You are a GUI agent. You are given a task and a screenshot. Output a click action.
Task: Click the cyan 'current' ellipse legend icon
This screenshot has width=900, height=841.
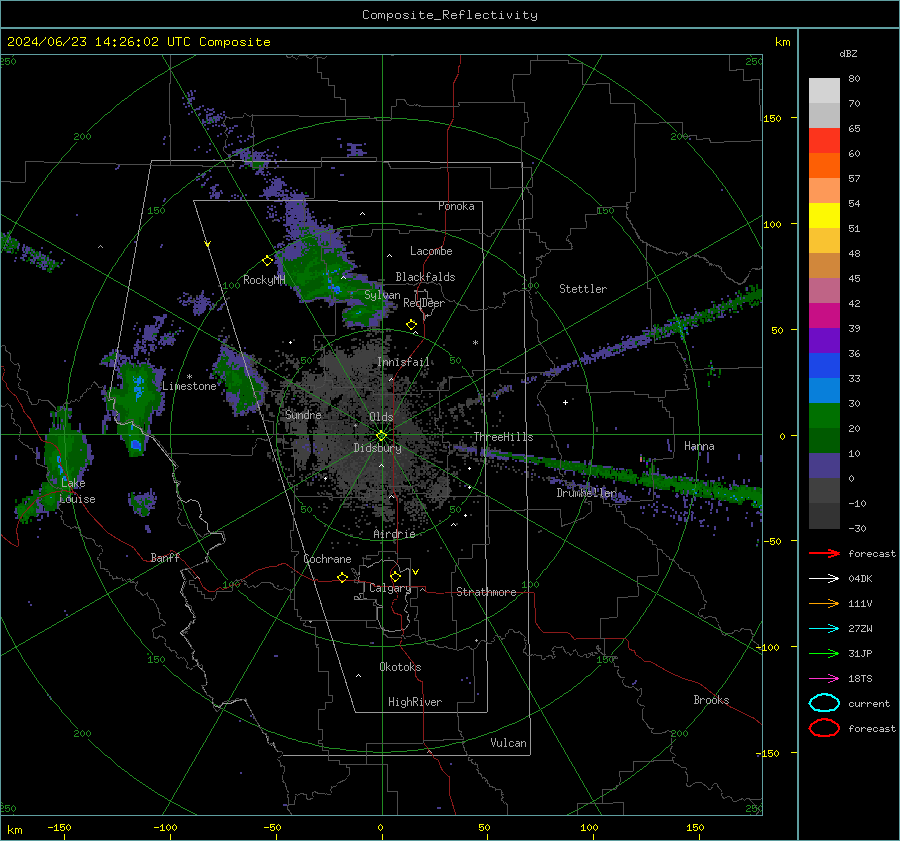tap(824, 703)
